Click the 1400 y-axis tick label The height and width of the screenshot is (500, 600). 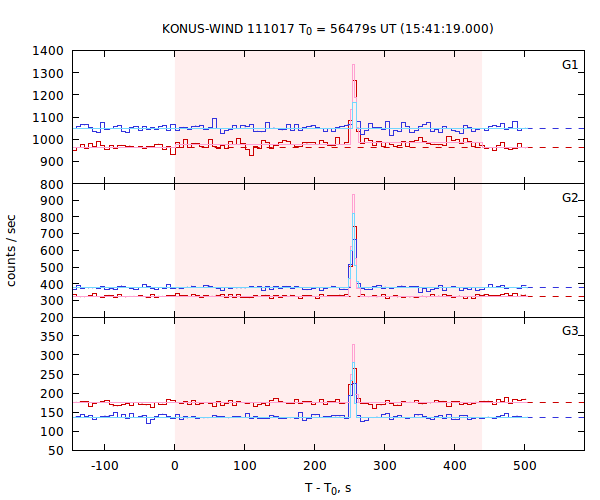48,51
